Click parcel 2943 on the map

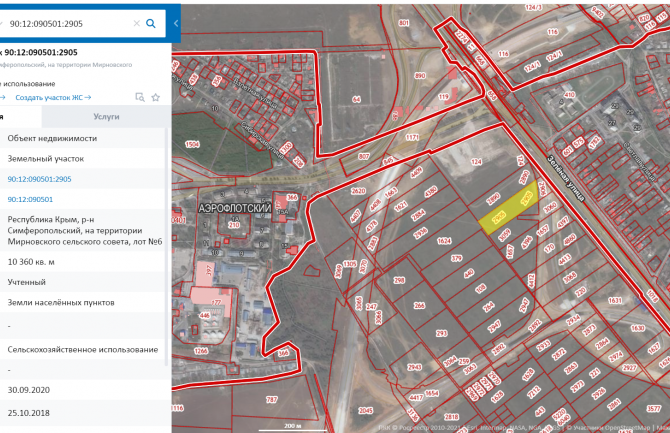(414, 367)
